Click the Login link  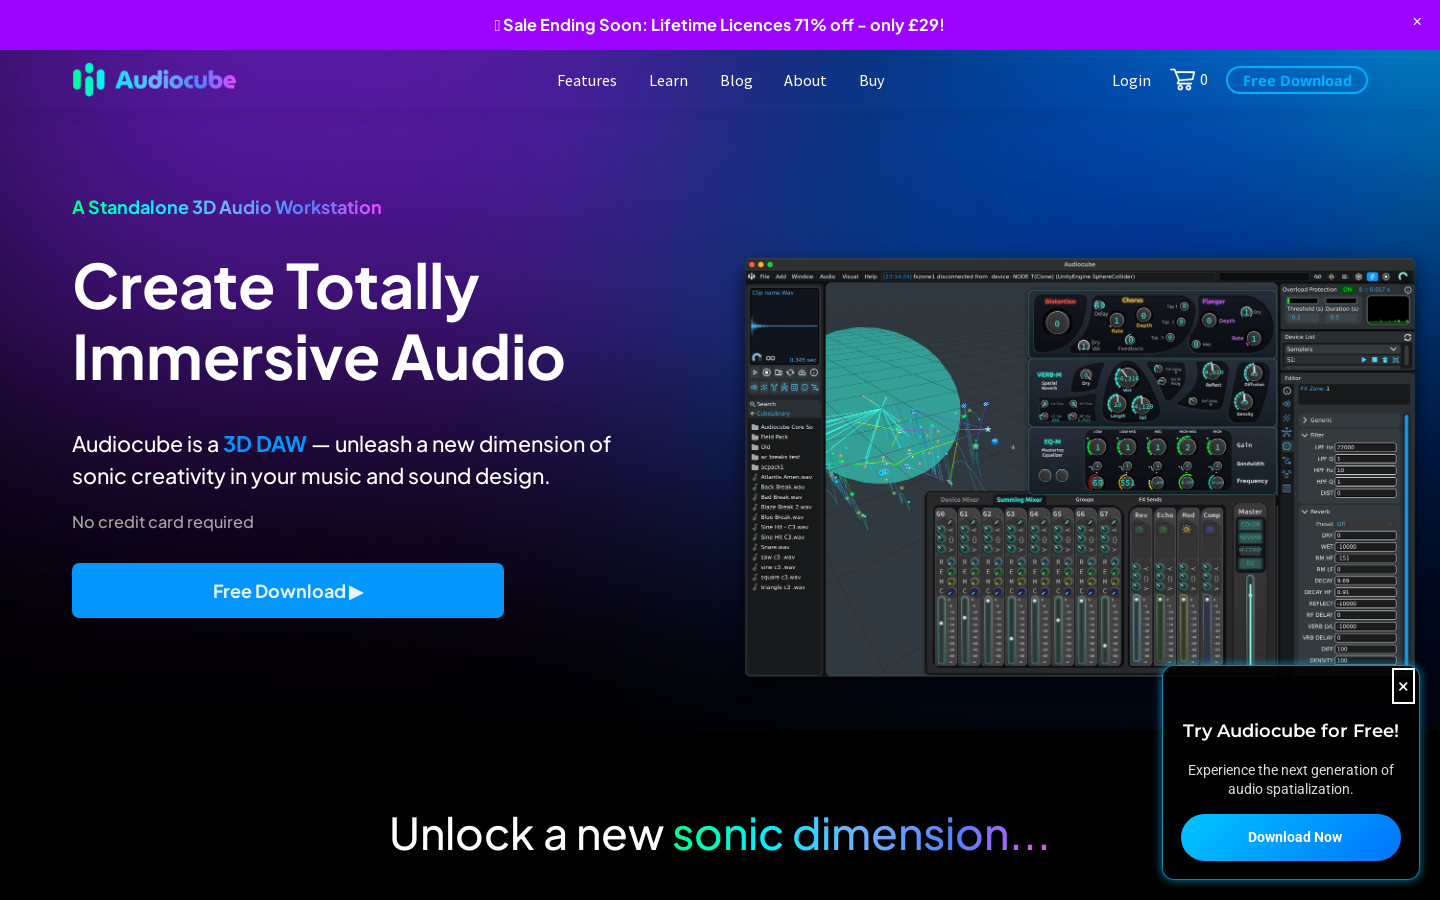coord(1131,81)
